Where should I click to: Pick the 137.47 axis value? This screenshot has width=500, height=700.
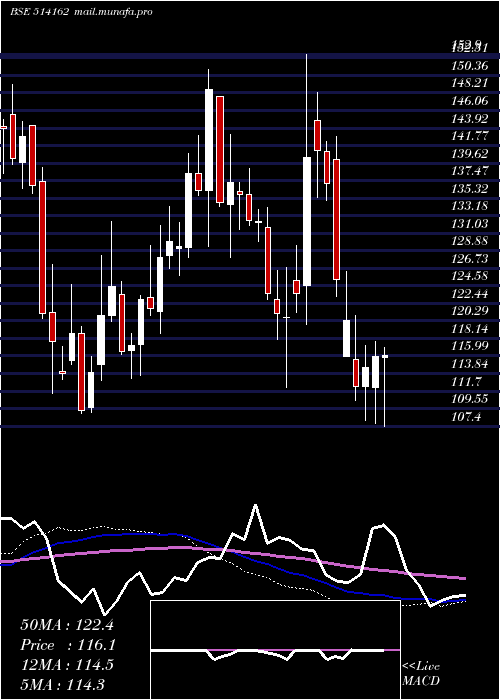coord(469,171)
